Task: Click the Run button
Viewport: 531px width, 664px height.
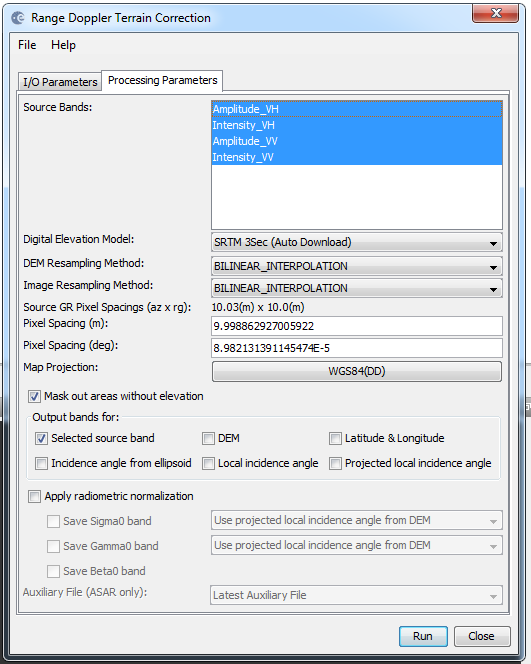Action: pos(423,636)
